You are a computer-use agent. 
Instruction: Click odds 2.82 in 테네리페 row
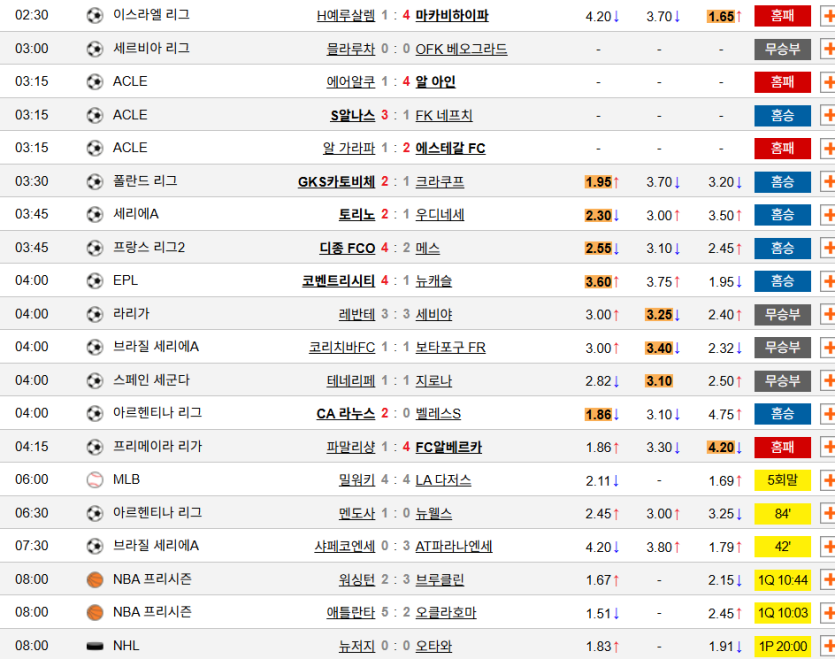pyautogui.click(x=599, y=381)
